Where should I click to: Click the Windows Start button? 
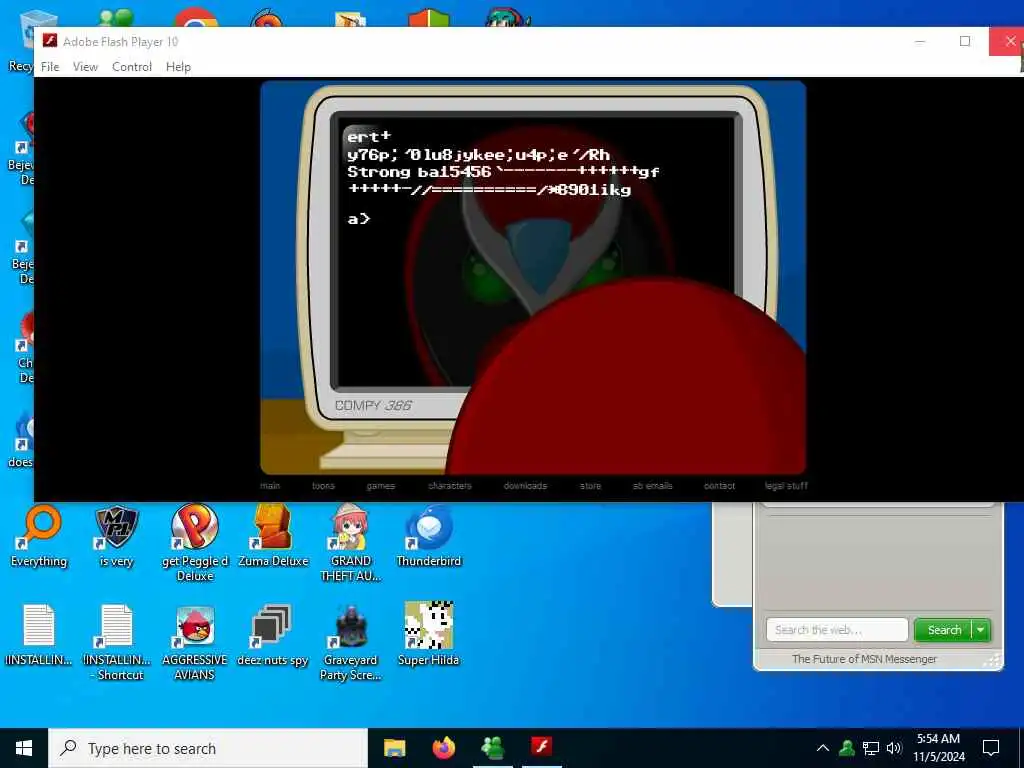click(x=24, y=748)
